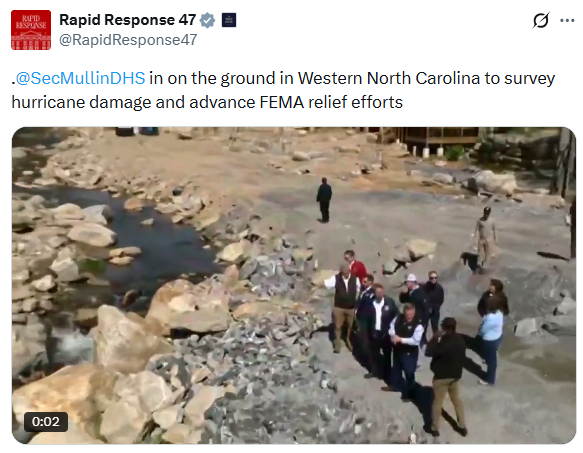Image resolution: width=583 pixels, height=453 pixels.
Task: Open the Rapid Response 47 profile avatar
Action: [31, 30]
